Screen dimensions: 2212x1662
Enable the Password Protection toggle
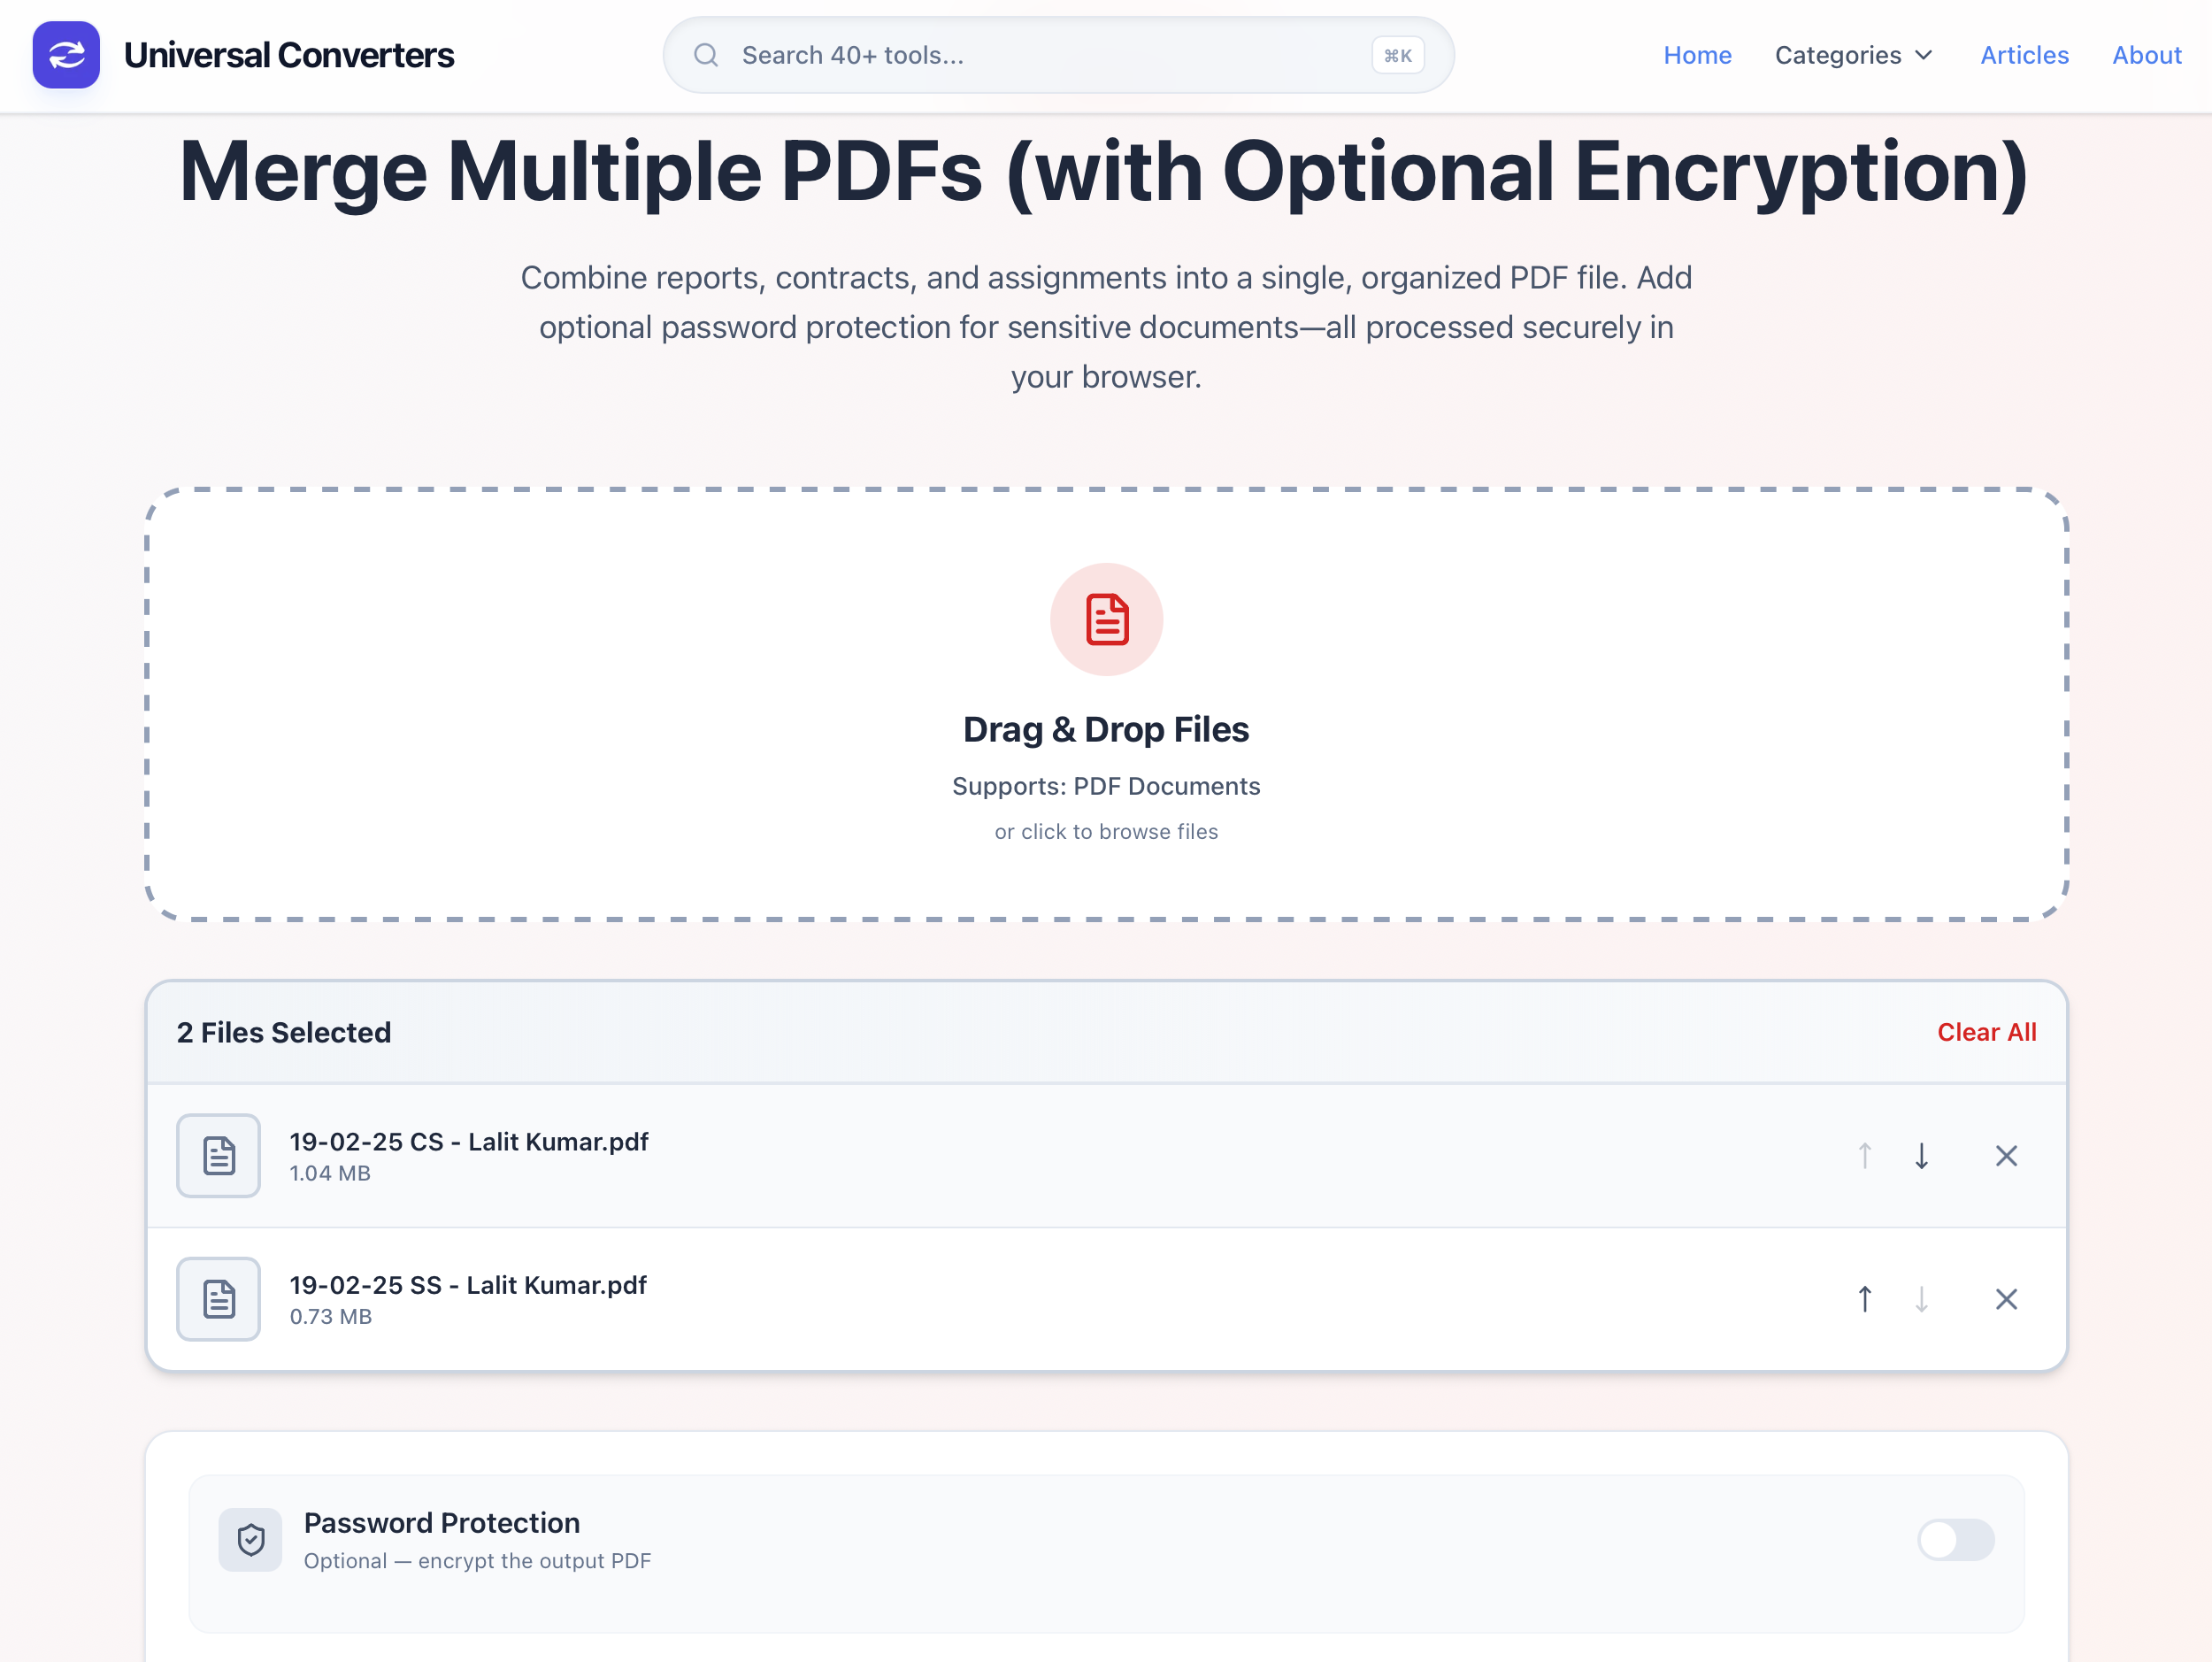click(1955, 1540)
